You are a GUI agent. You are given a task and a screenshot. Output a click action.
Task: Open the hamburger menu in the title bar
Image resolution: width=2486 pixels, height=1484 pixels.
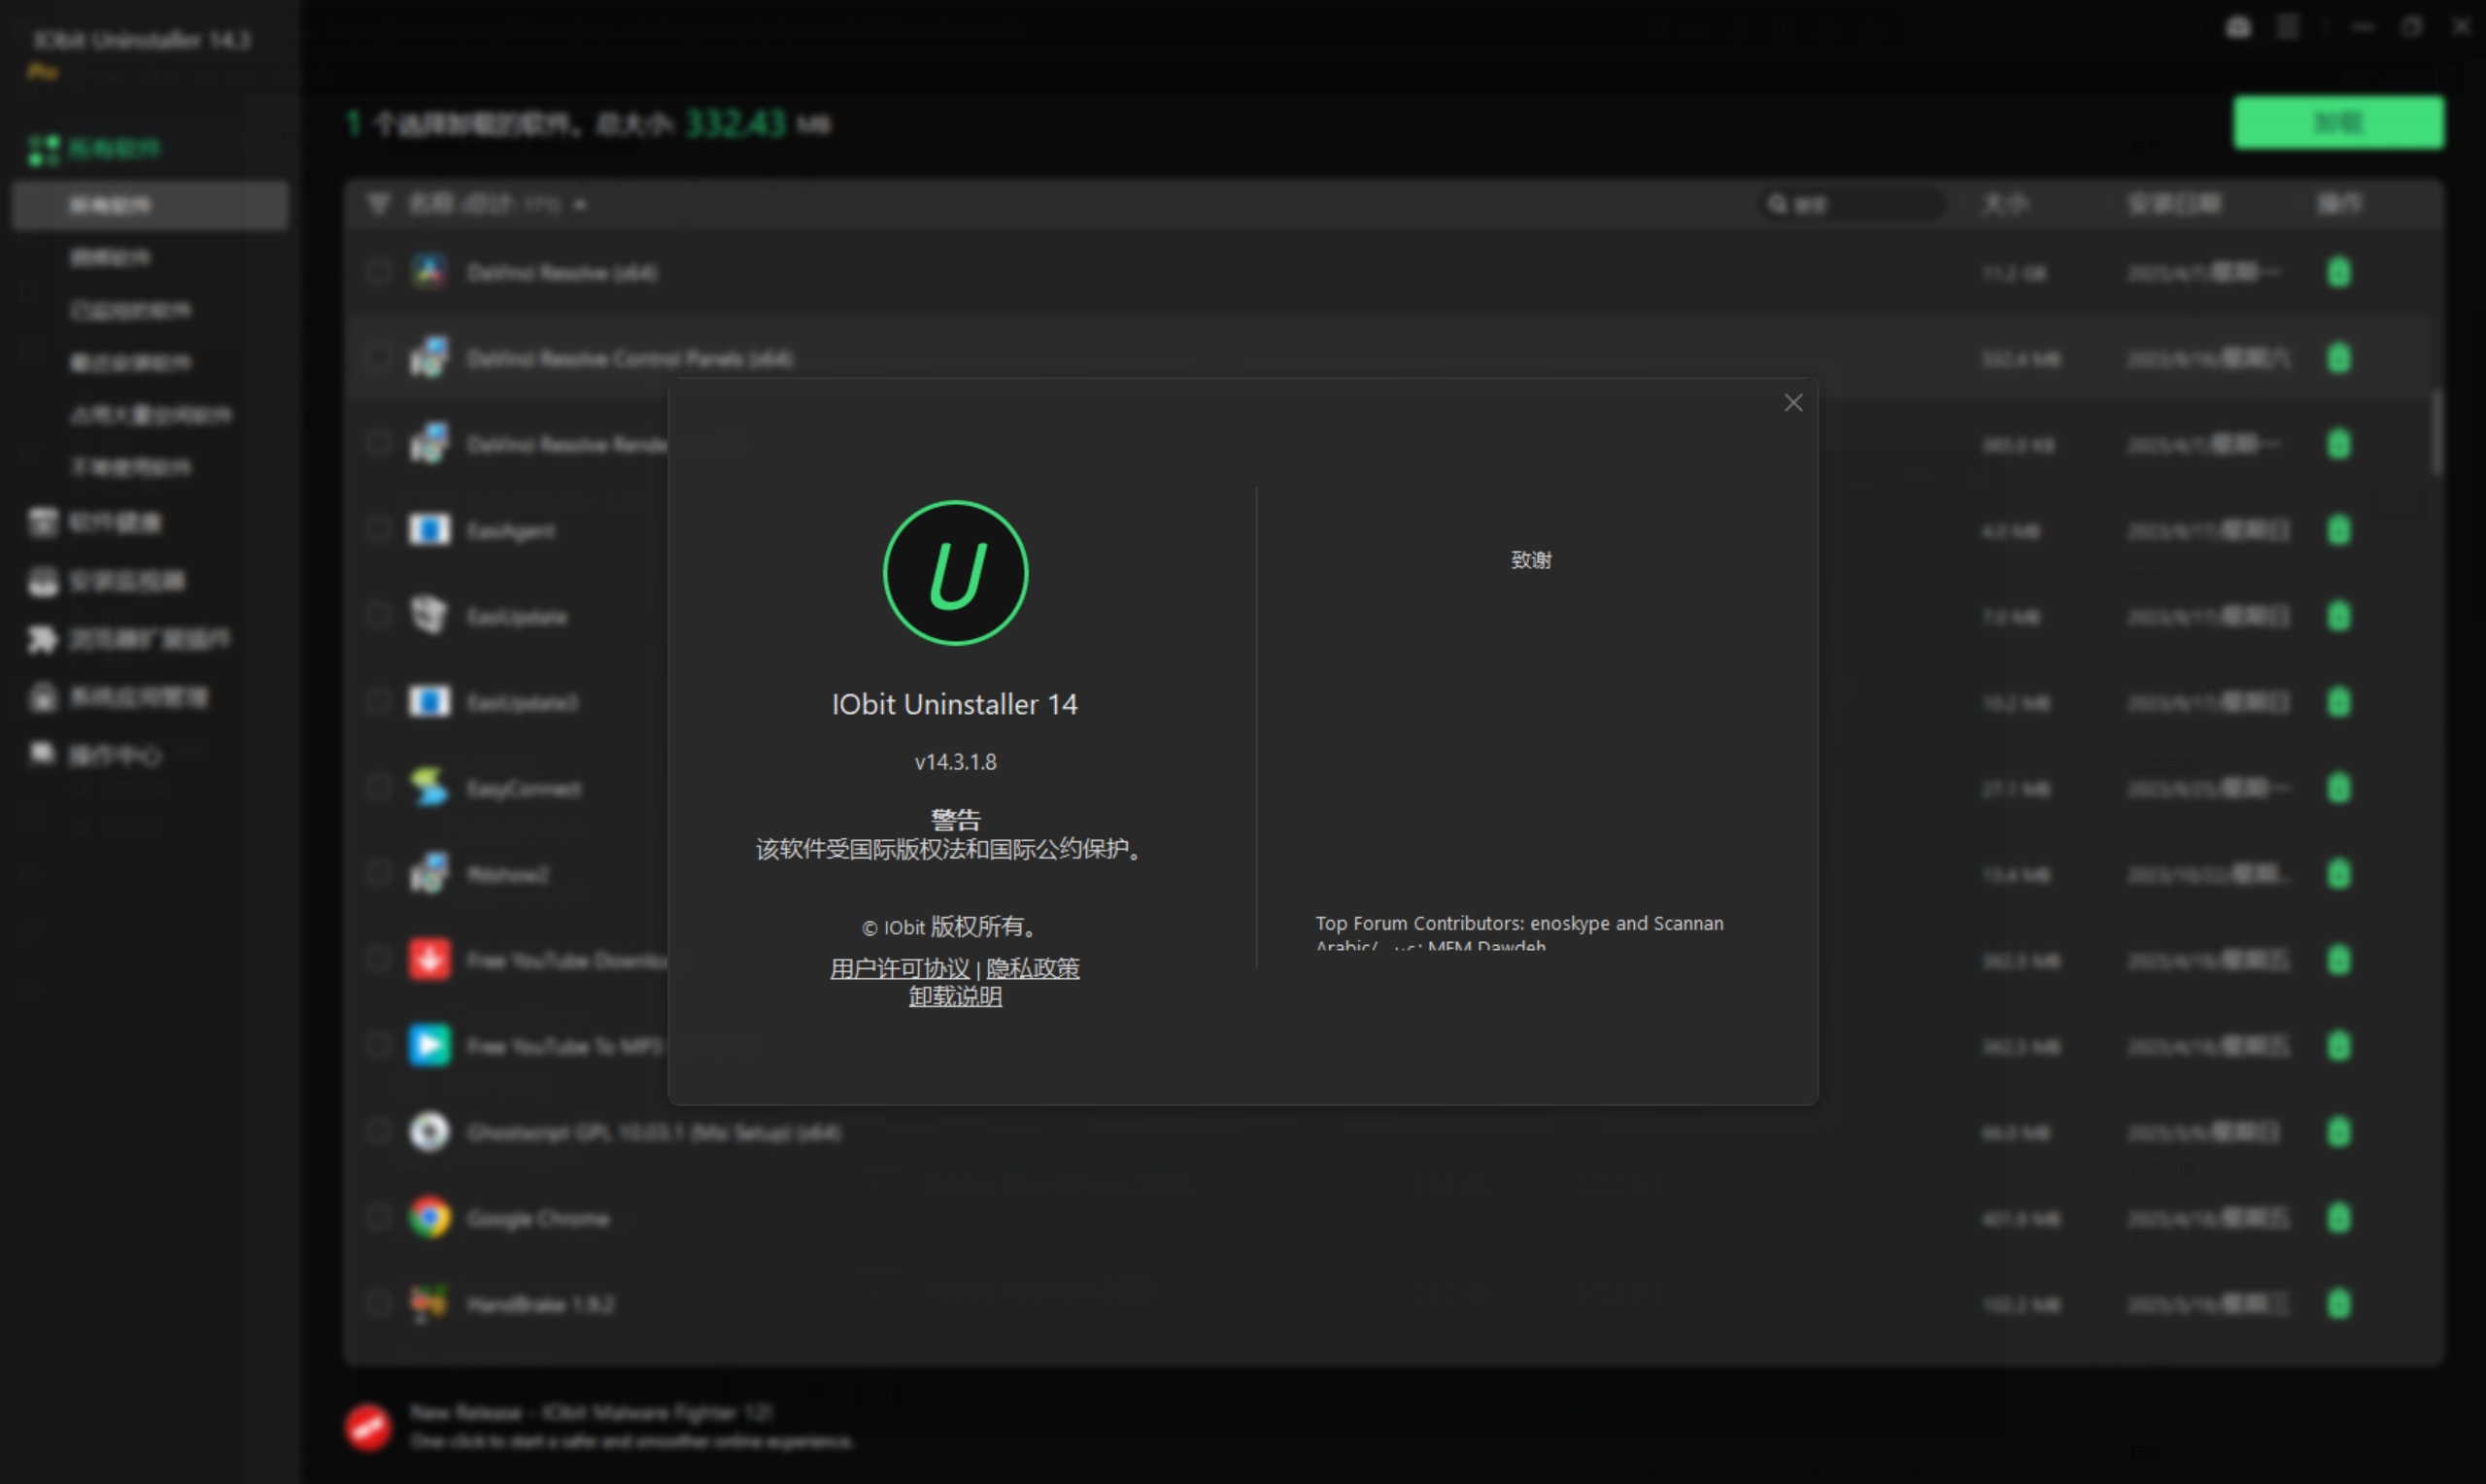2288,27
